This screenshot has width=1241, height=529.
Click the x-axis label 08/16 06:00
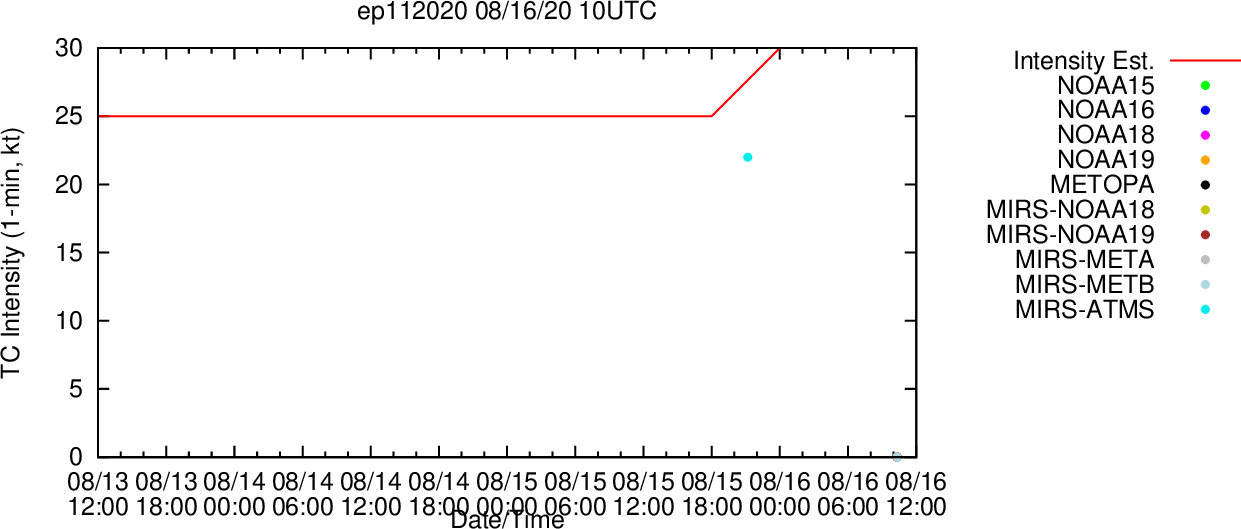coord(848,494)
